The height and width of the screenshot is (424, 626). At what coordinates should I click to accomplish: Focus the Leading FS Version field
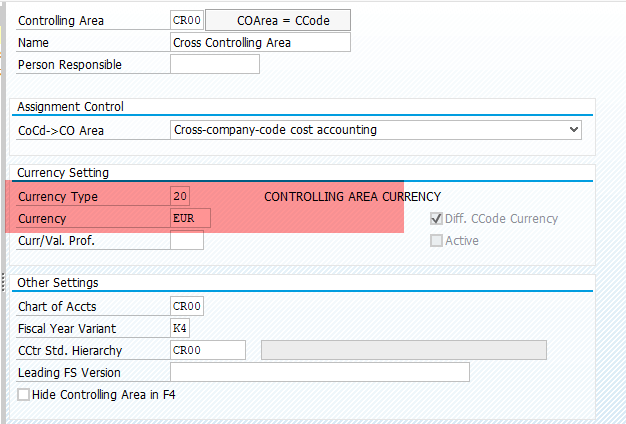[320, 372]
